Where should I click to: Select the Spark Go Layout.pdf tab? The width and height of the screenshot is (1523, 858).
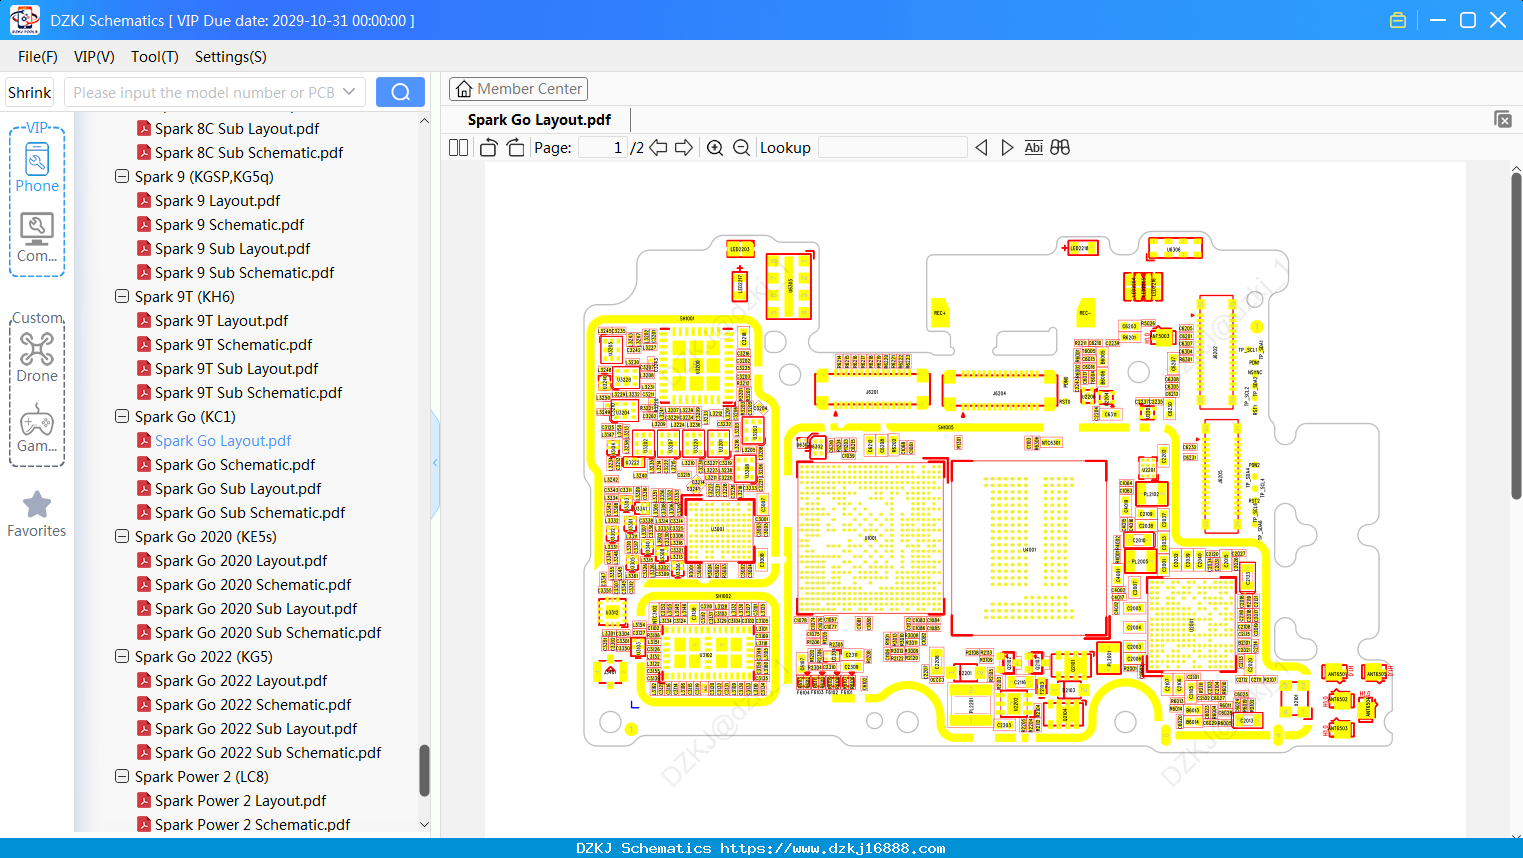tap(539, 120)
